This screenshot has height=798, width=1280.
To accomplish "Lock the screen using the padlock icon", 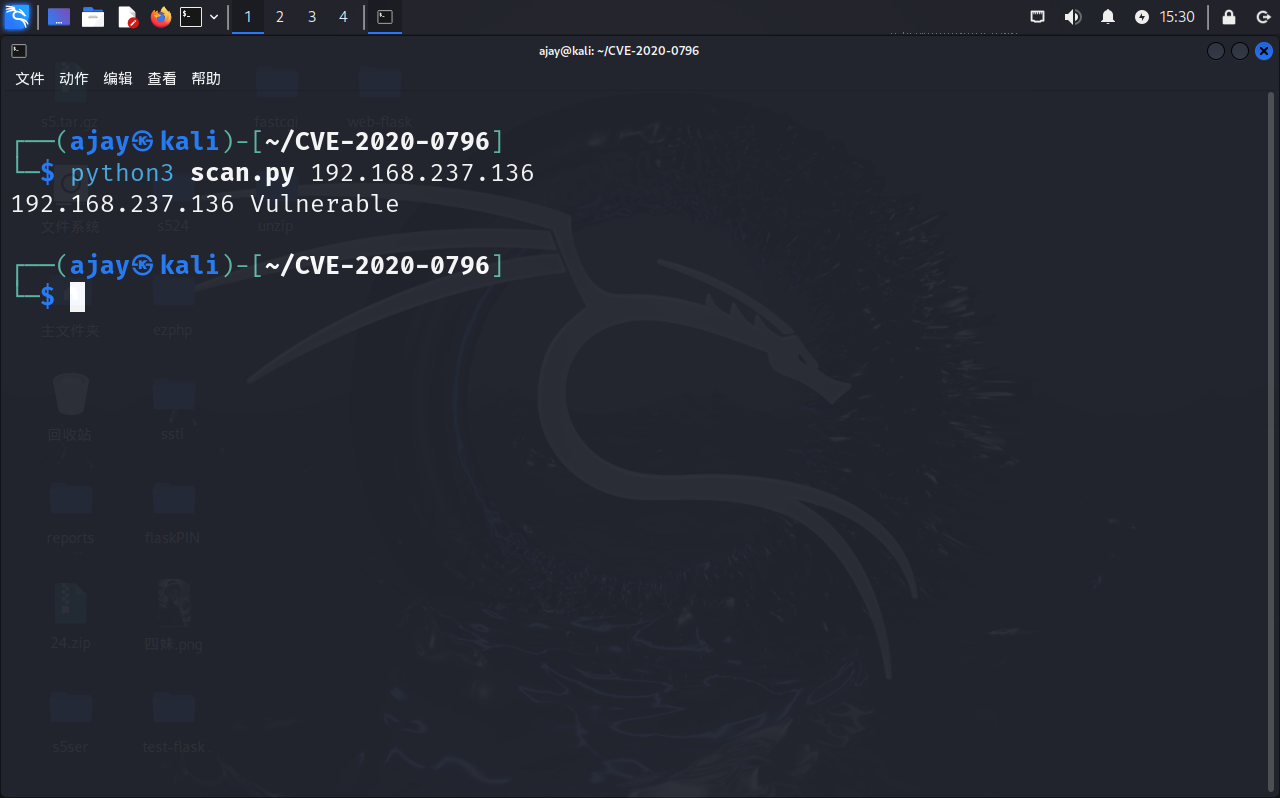I will pyautogui.click(x=1228, y=17).
